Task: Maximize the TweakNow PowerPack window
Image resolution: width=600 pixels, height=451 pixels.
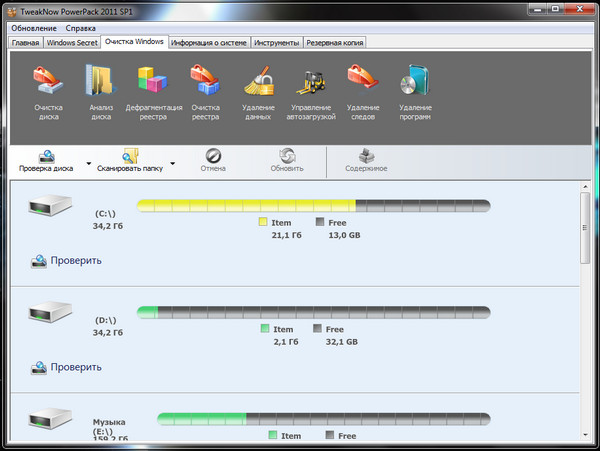Action: click(555, 9)
